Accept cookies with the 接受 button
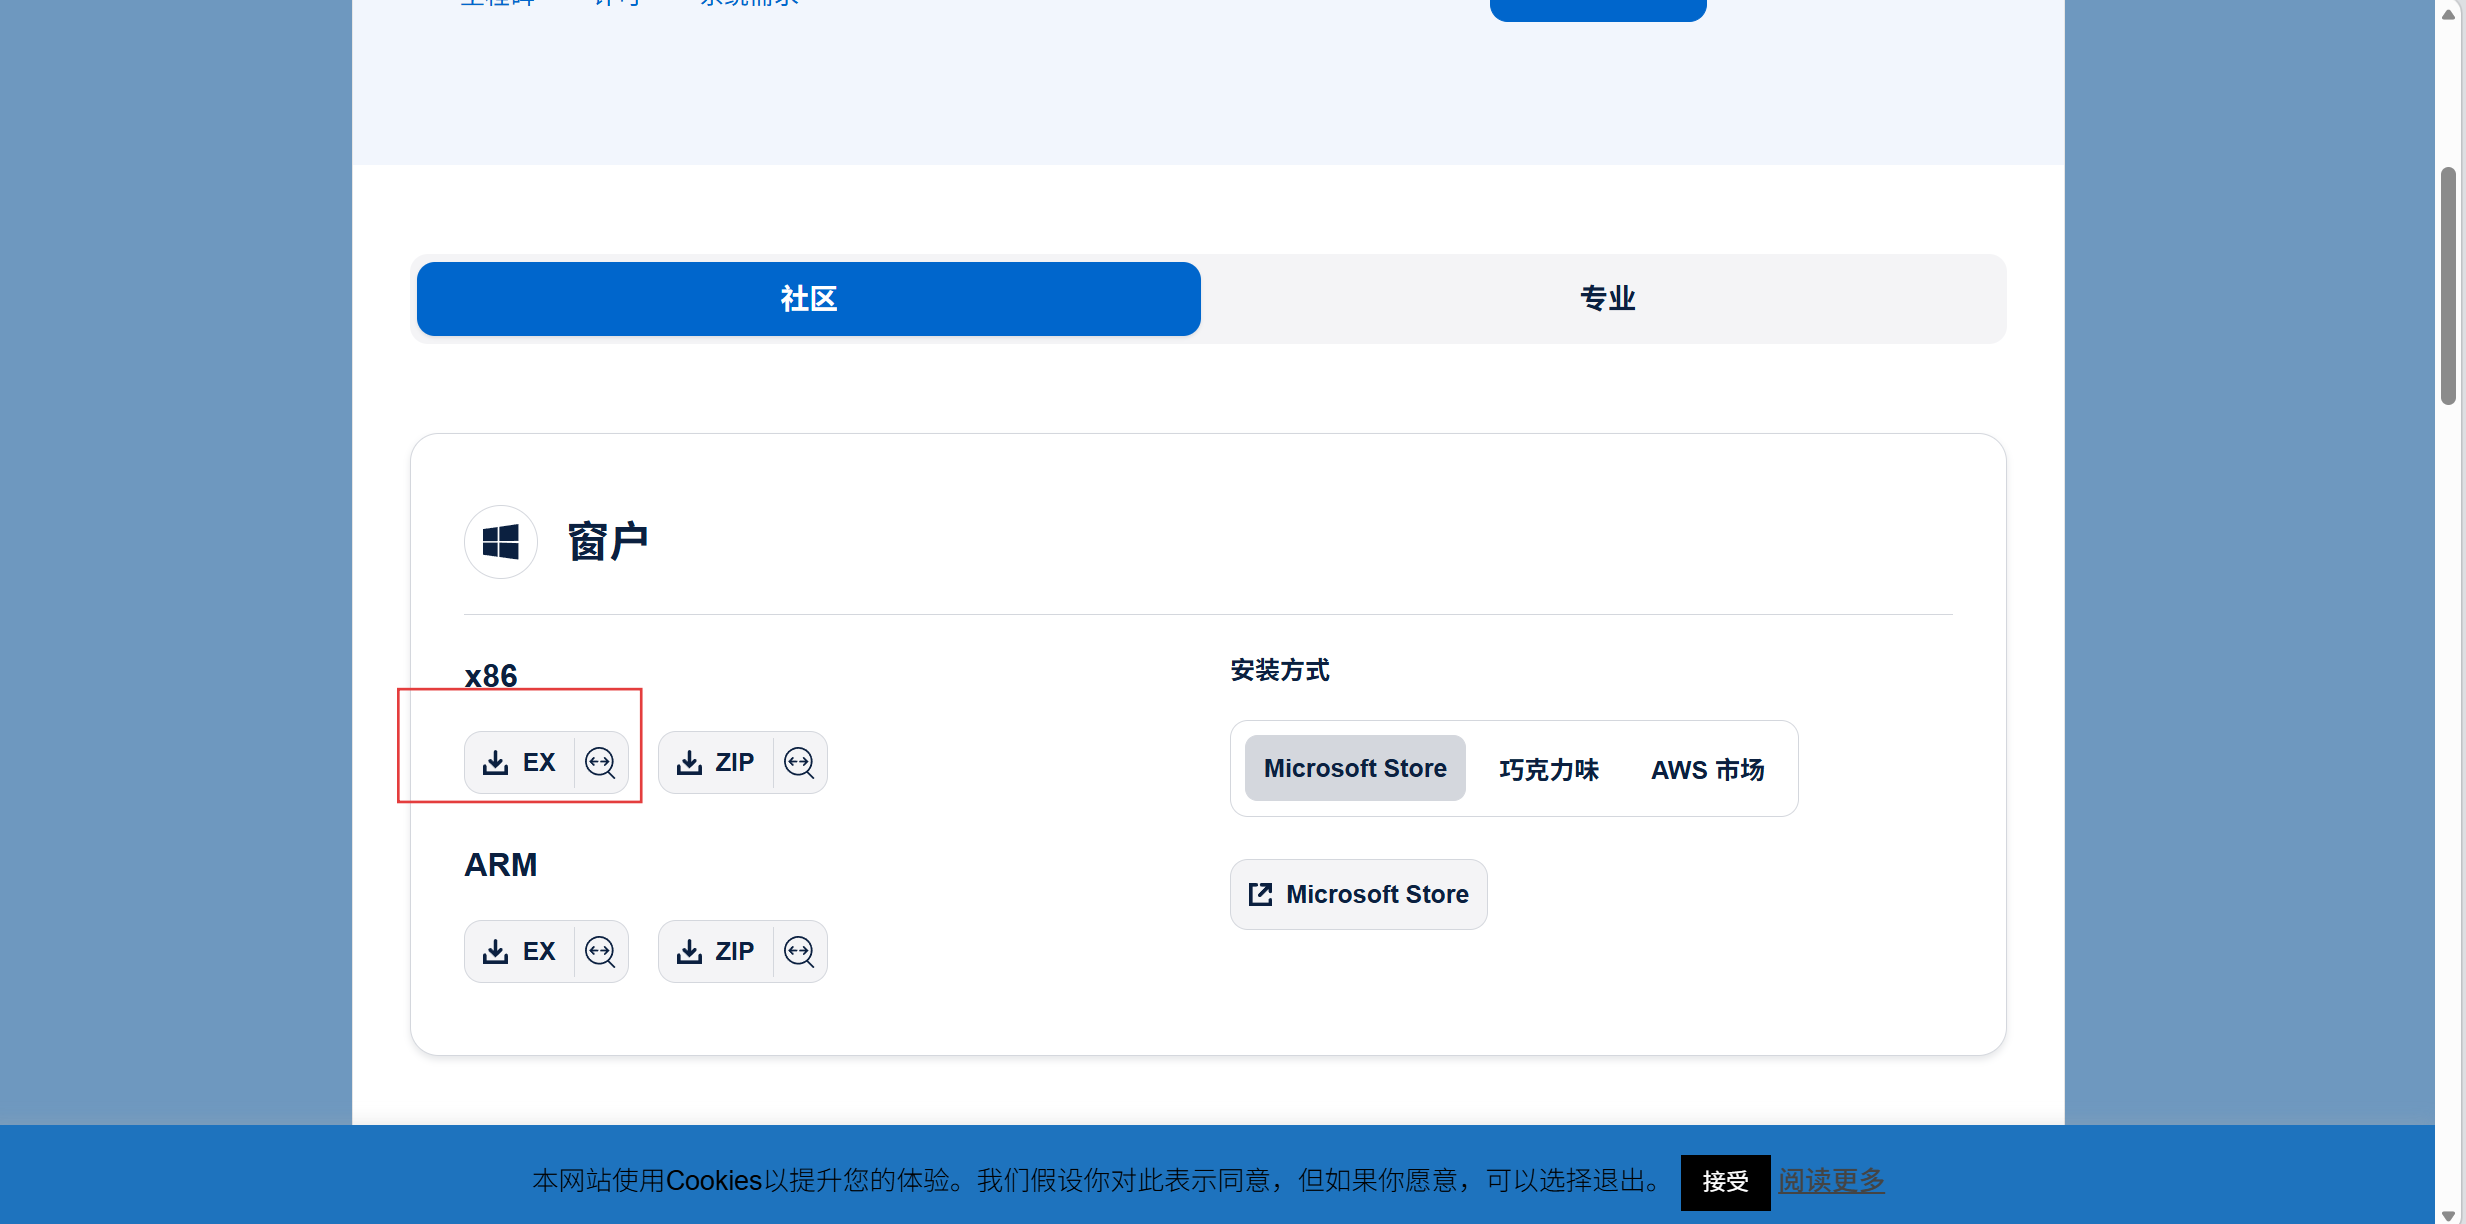Screen dimensions: 2466x1224 (x=1725, y=1182)
